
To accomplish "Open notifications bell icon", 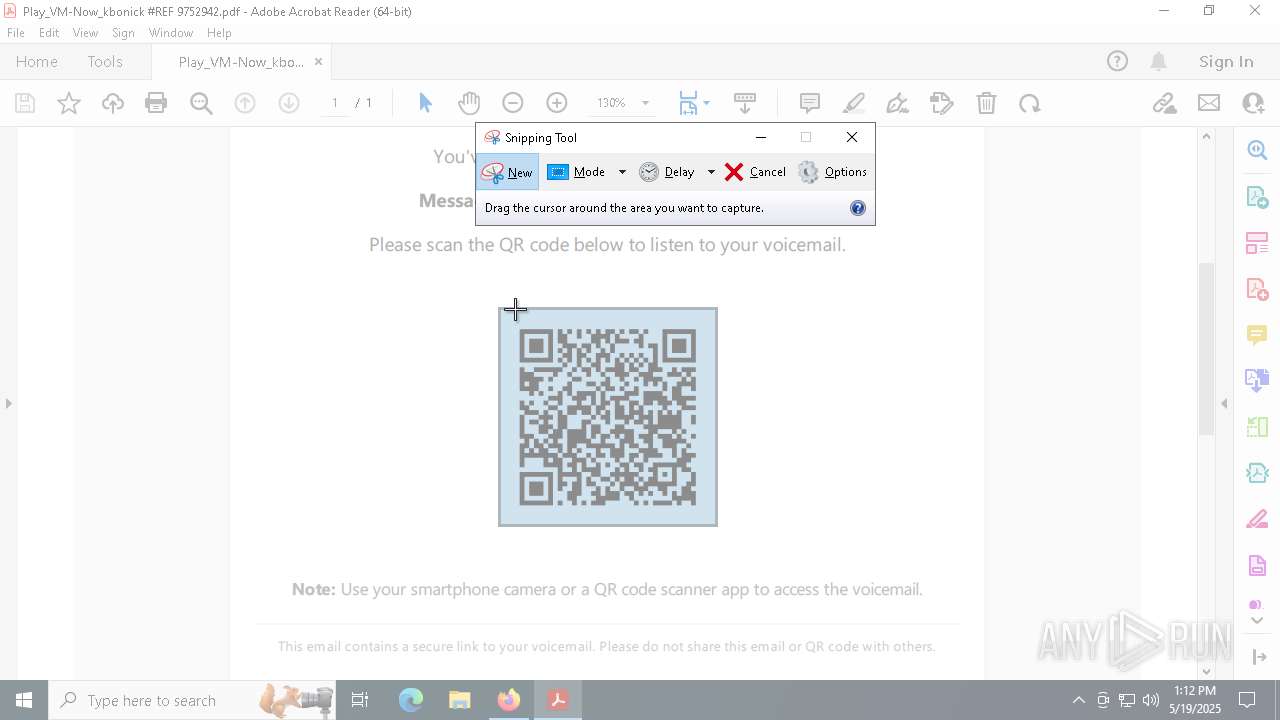I will click(x=1158, y=61).
